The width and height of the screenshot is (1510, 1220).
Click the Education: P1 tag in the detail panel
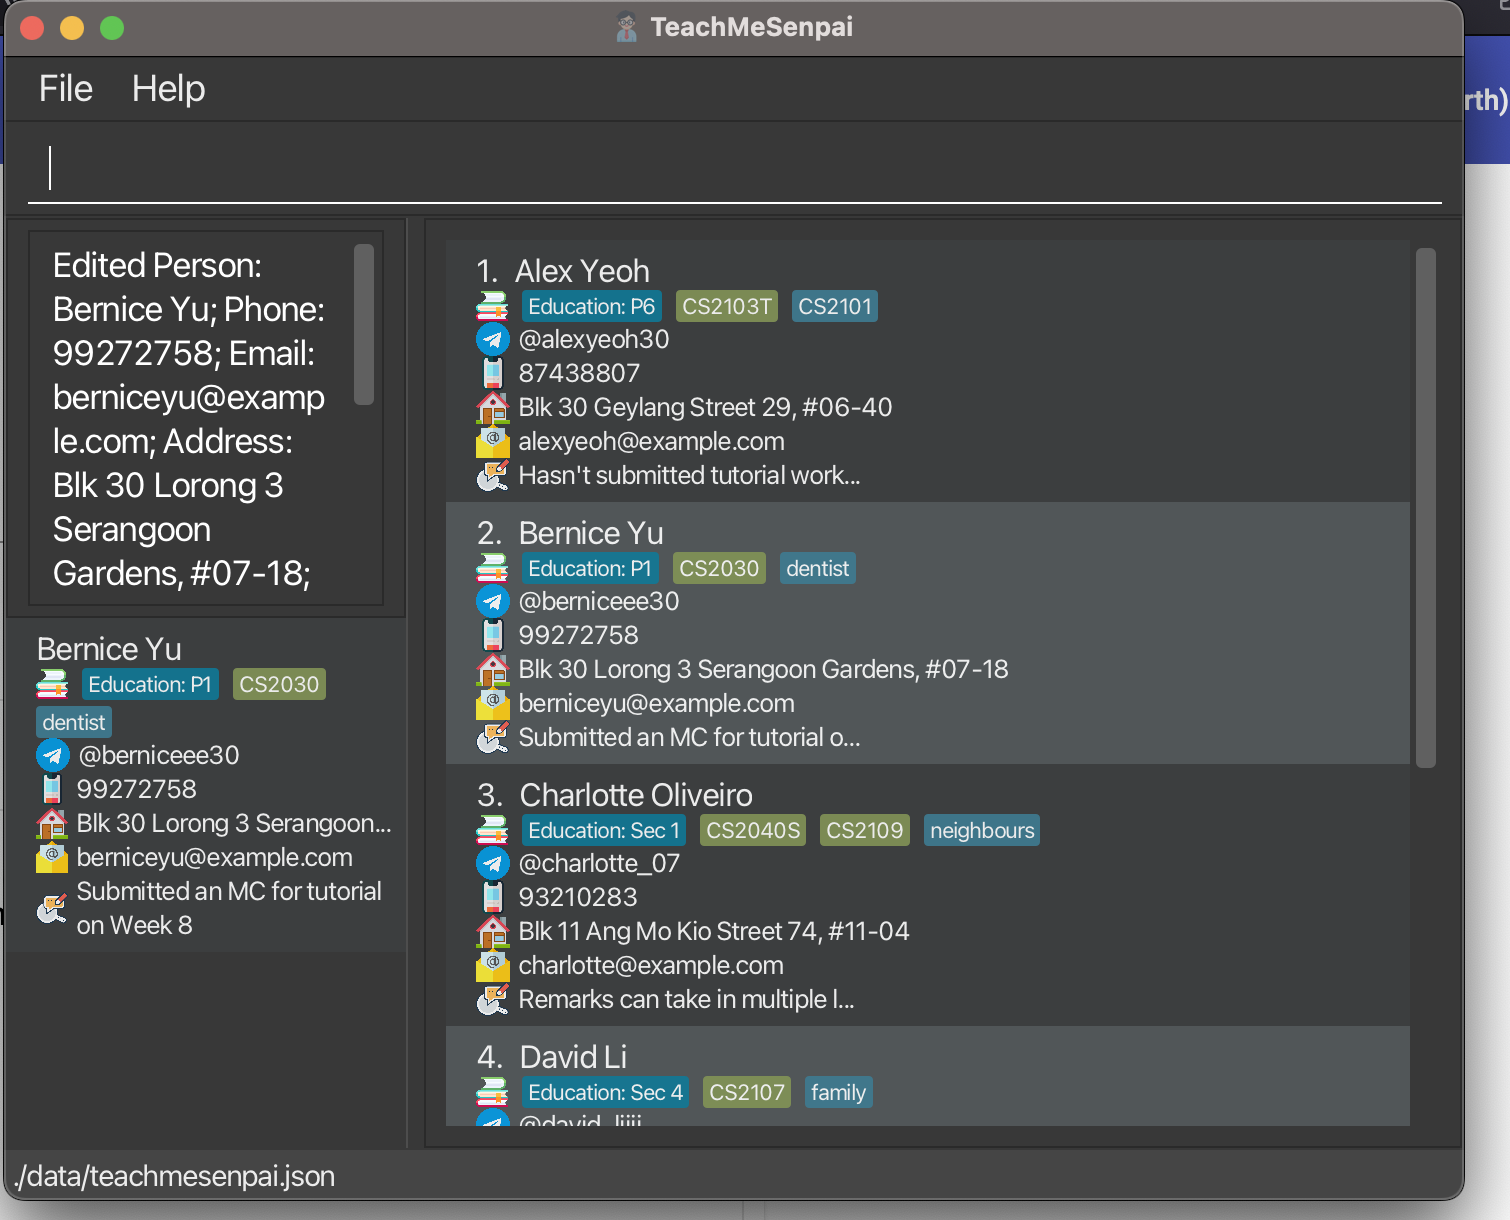click(x=150, y=684)
